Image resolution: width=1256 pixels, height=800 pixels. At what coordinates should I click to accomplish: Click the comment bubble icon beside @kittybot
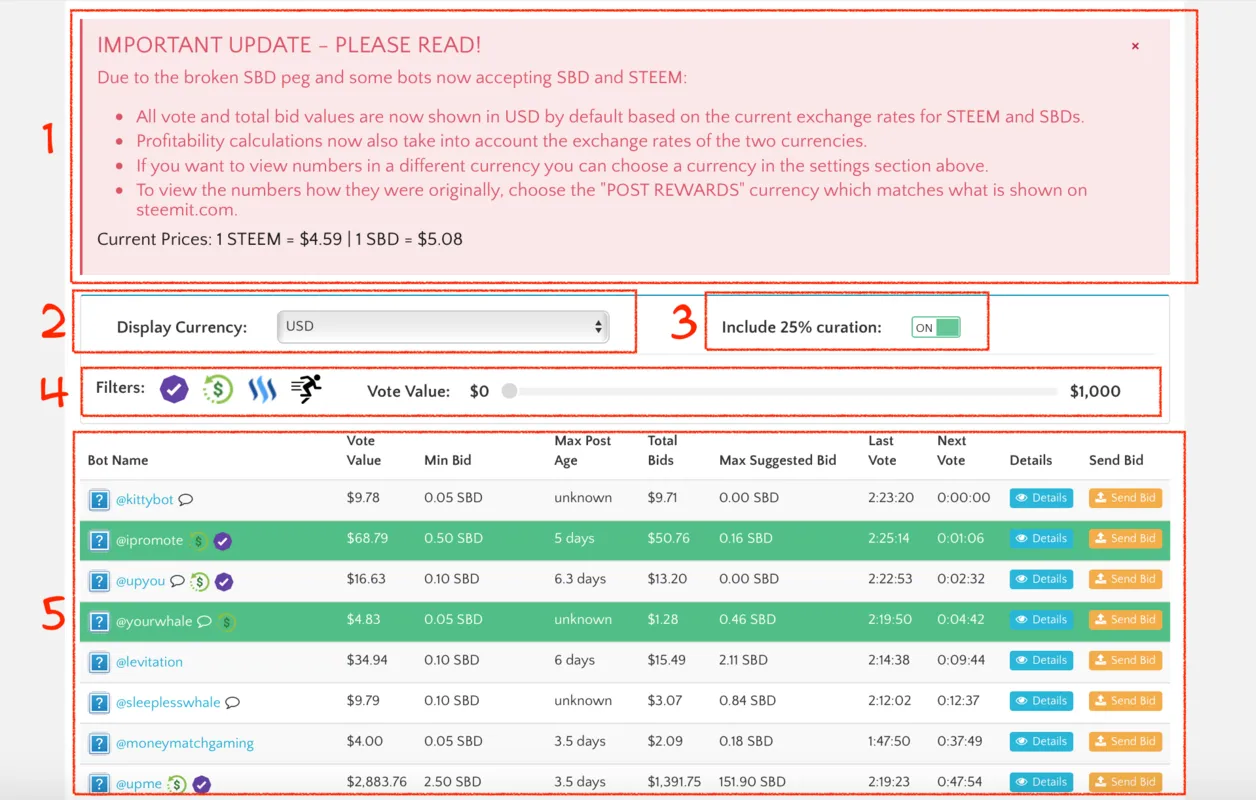tap(185, 500)
